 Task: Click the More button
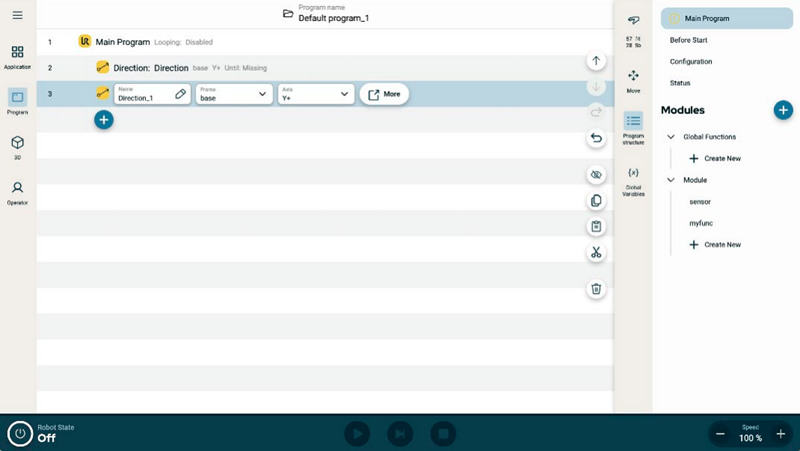coord(384,94)
